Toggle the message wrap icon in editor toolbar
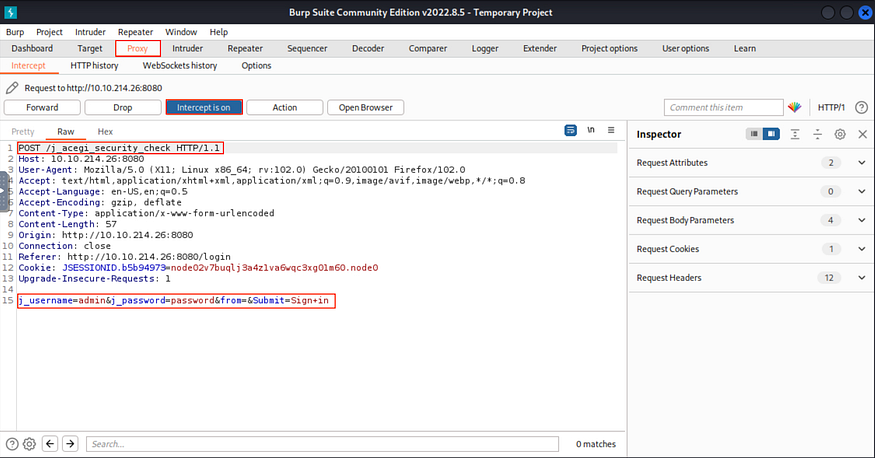Image resolution: width=875 pixels, height=458 pixels. click(x=570, y=131)
